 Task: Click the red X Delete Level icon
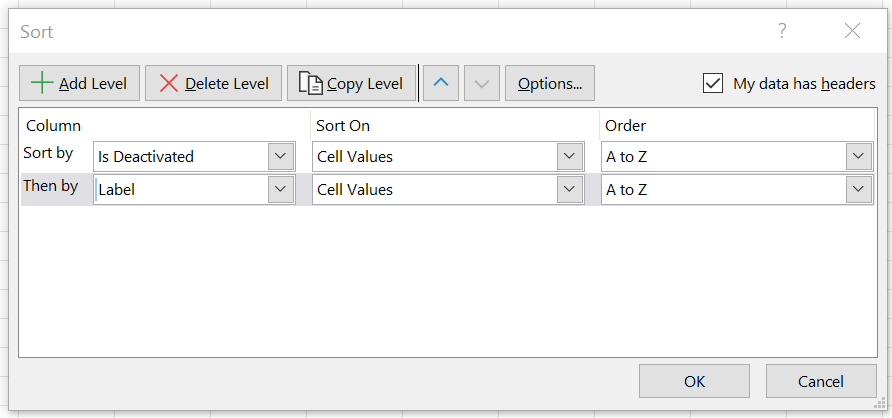(x=169, y=83)
